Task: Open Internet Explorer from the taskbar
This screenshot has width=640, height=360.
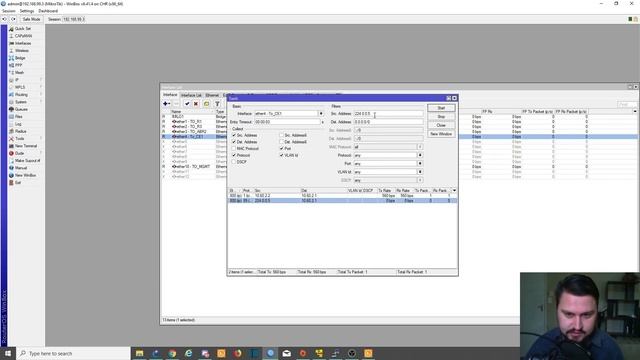Action: click(x=189, y=353)
